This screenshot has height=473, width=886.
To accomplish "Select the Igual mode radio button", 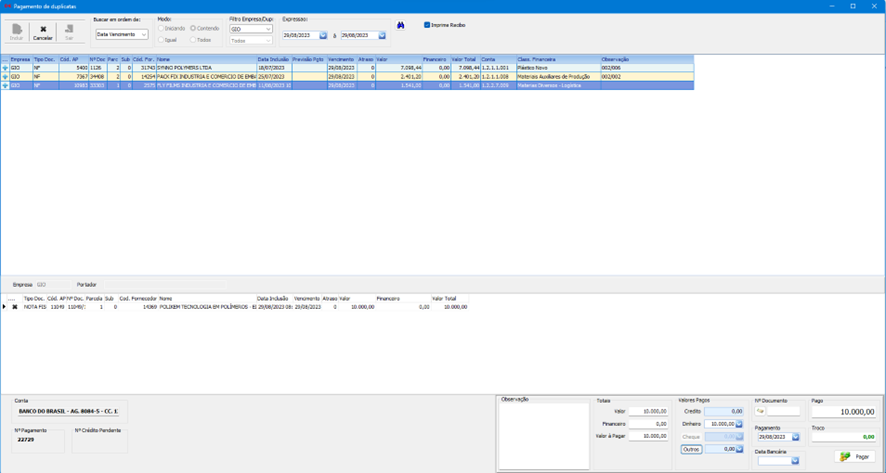I will point(161,40).
